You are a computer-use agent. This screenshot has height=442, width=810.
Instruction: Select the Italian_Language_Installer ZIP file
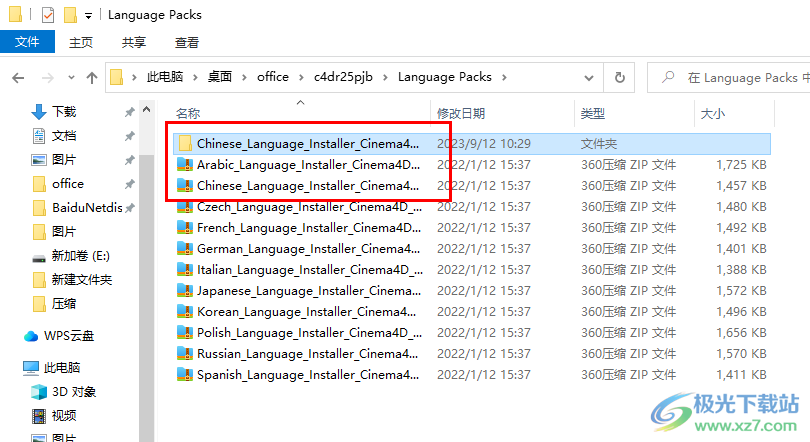472,270
